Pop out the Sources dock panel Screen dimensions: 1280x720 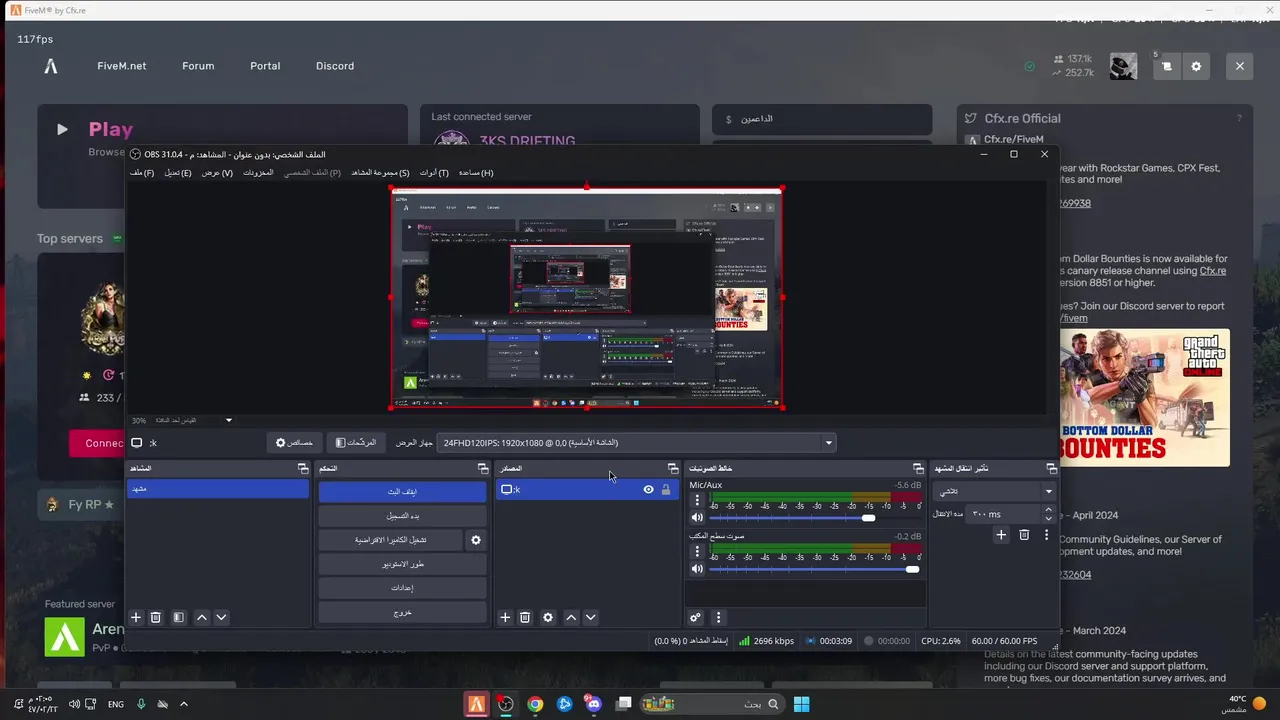coord(673,468)
